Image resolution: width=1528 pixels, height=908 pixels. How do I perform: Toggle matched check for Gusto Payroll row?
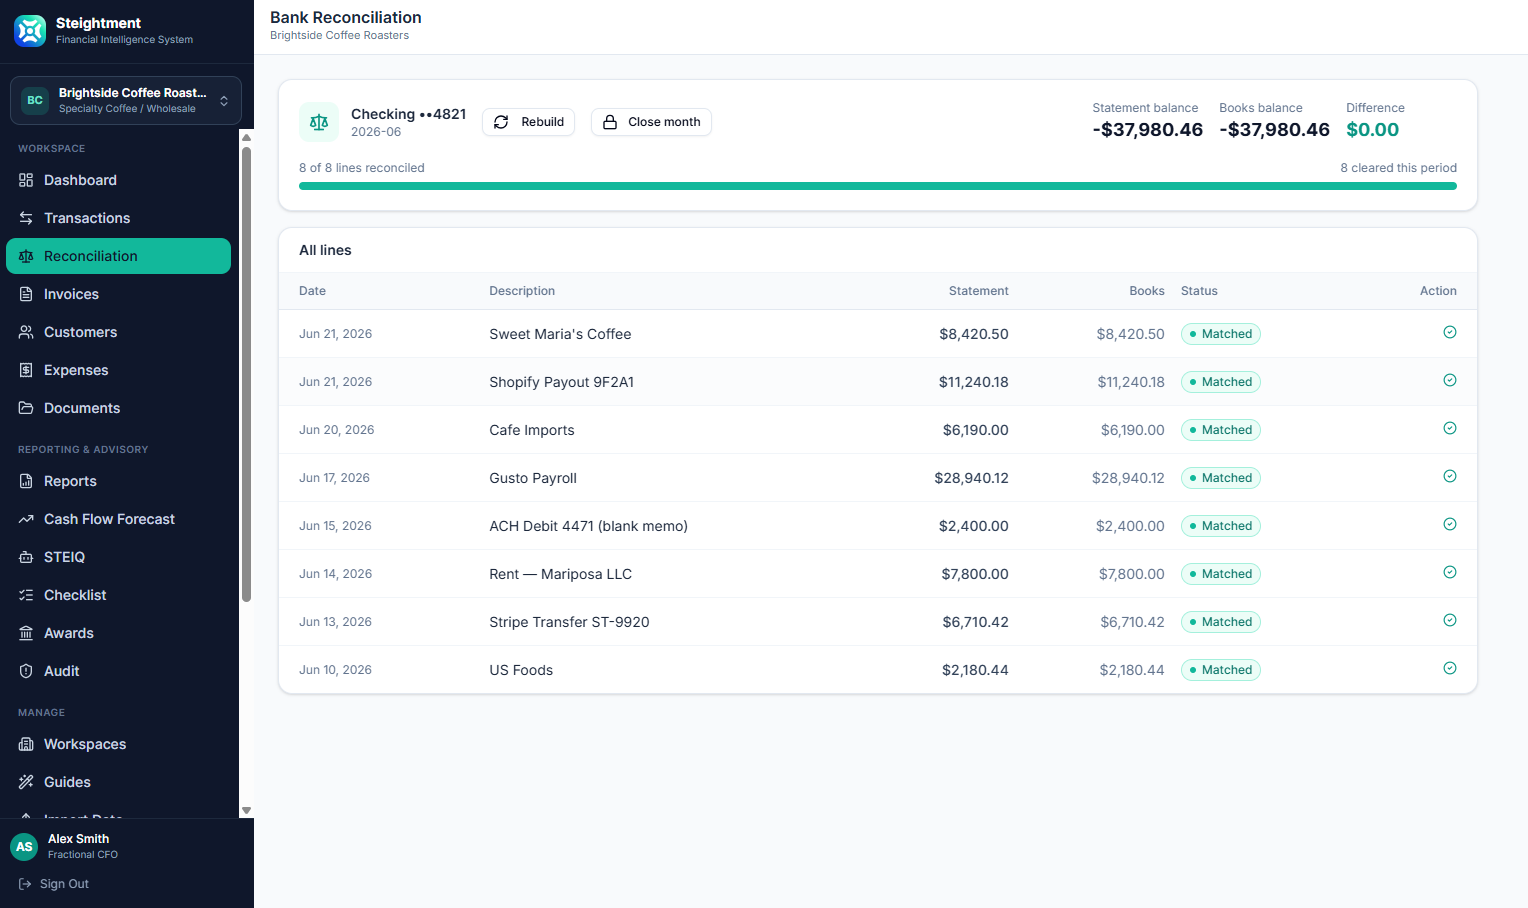[x=1450, y=476]
